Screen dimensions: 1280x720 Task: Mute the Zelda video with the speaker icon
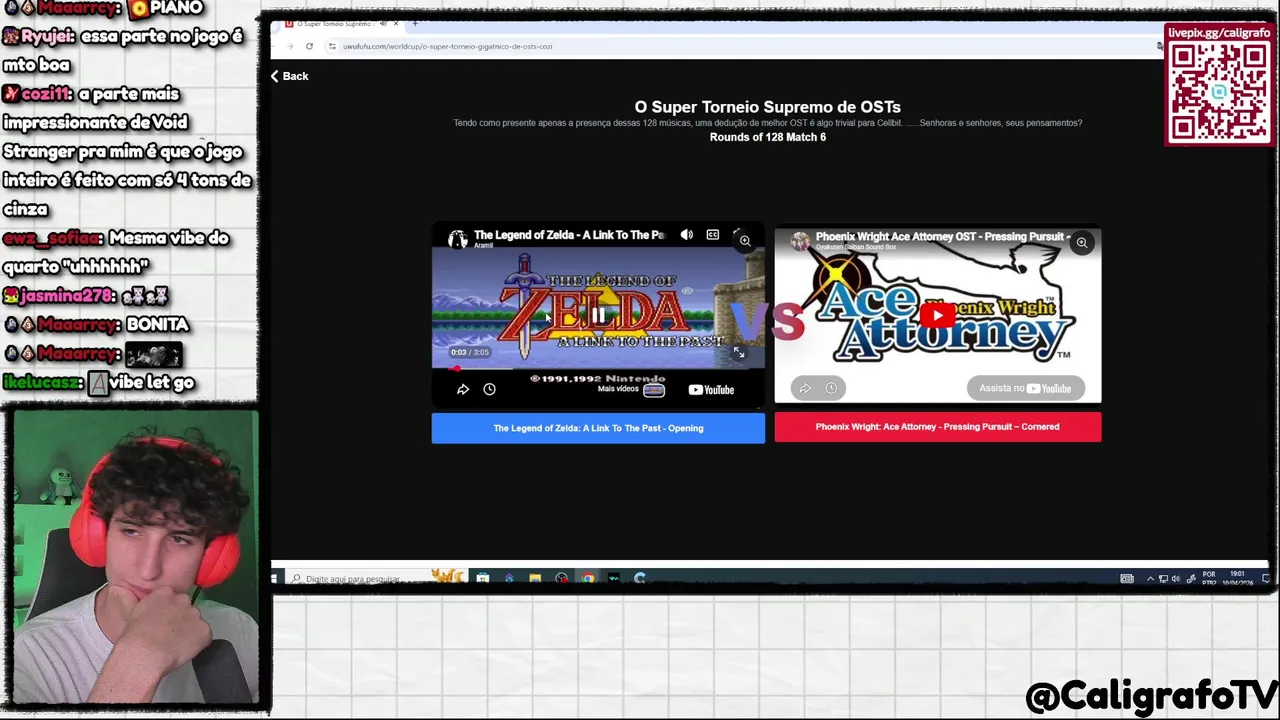pyautogui.click(x=686, y=235)
